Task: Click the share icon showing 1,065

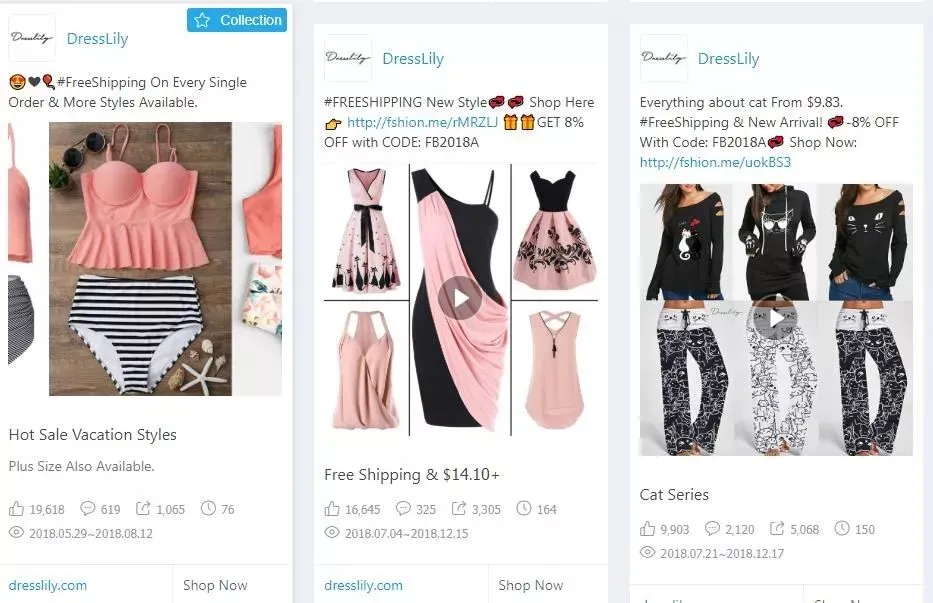Action: tap(143, 508)
